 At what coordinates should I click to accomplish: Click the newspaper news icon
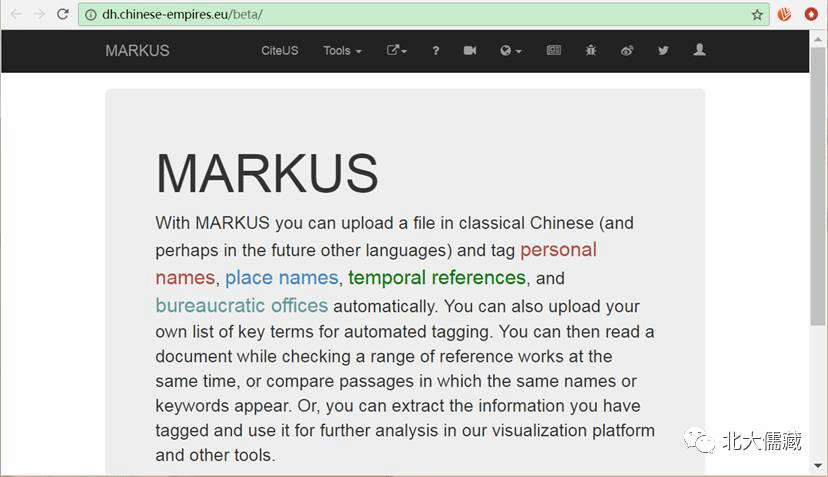(554, 51)
